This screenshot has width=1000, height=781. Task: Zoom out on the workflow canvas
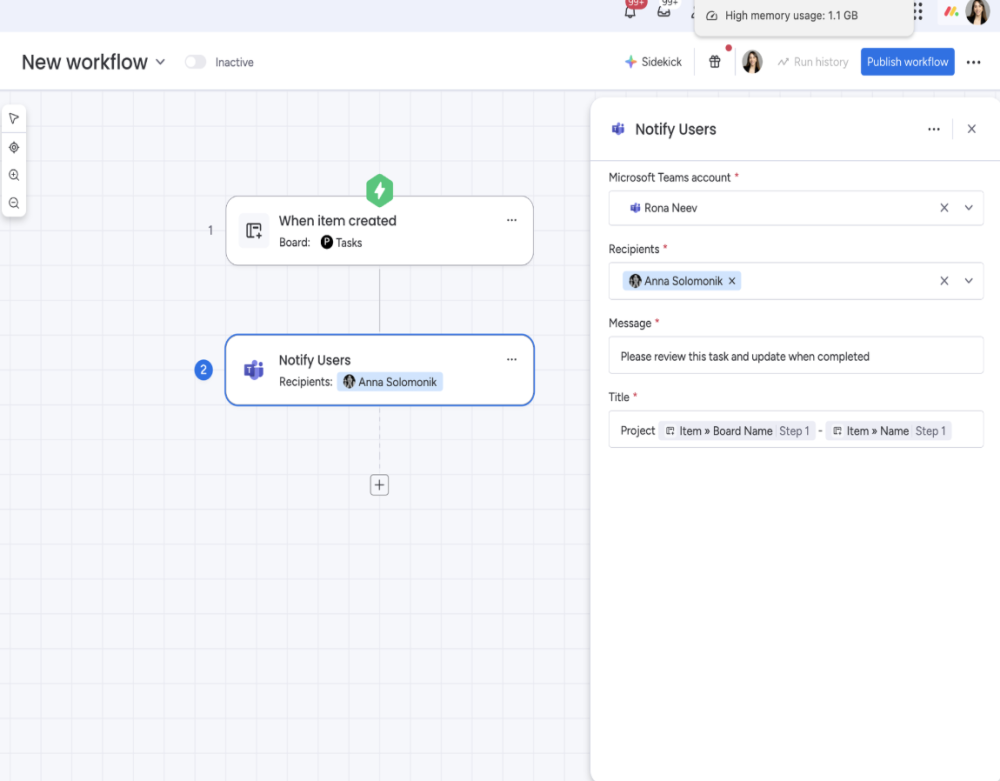click(x=14, y=203)
